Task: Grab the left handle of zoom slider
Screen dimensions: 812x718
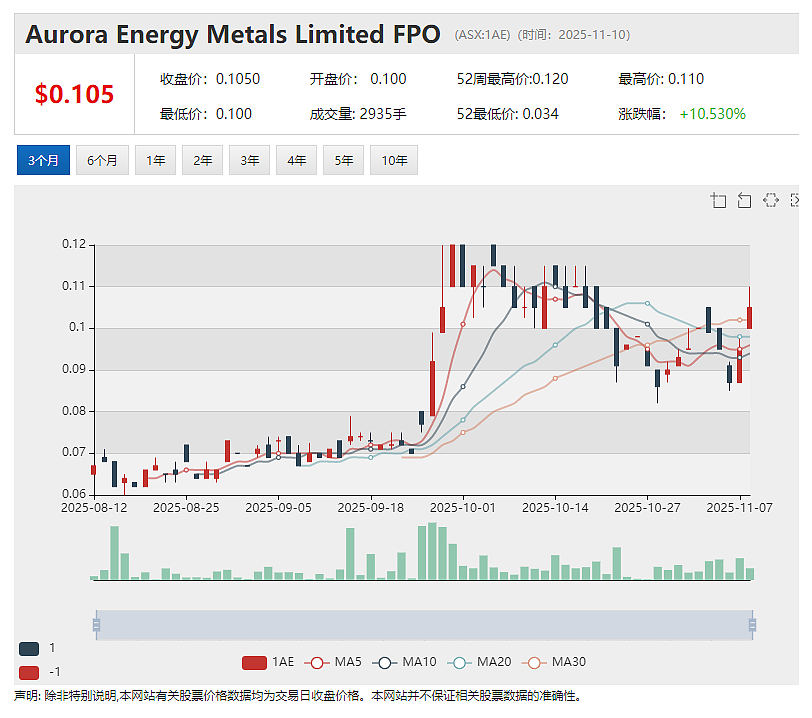Action: [96, 625]
